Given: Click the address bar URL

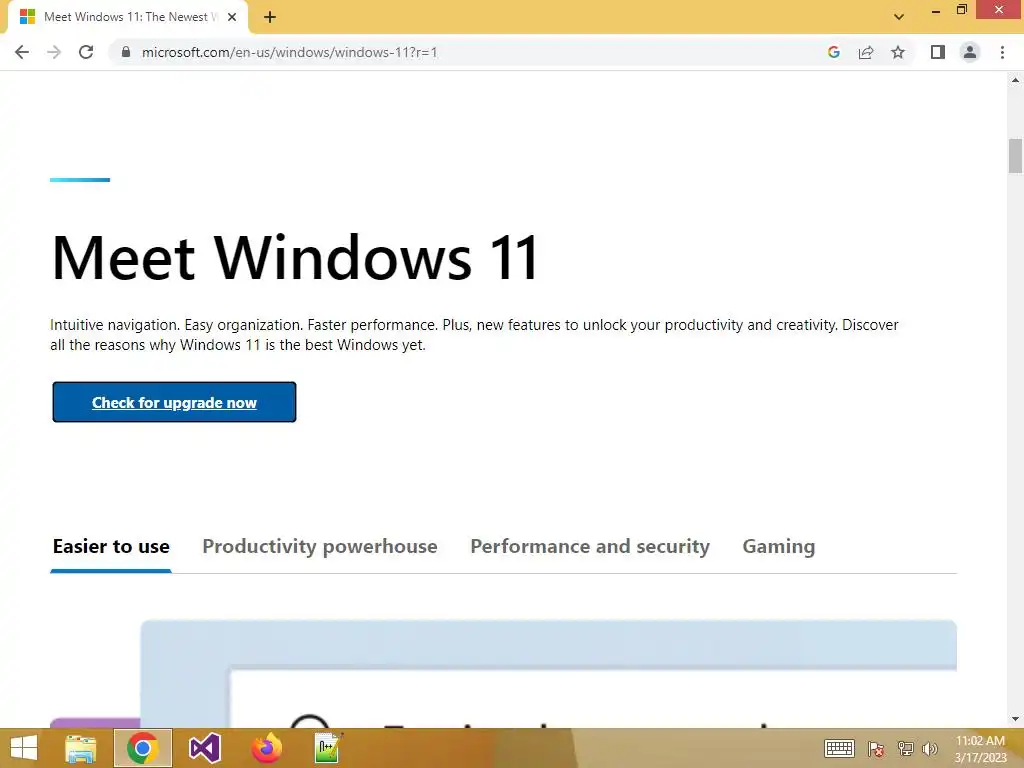Looking at the screenshot, I should click(289, 52).
